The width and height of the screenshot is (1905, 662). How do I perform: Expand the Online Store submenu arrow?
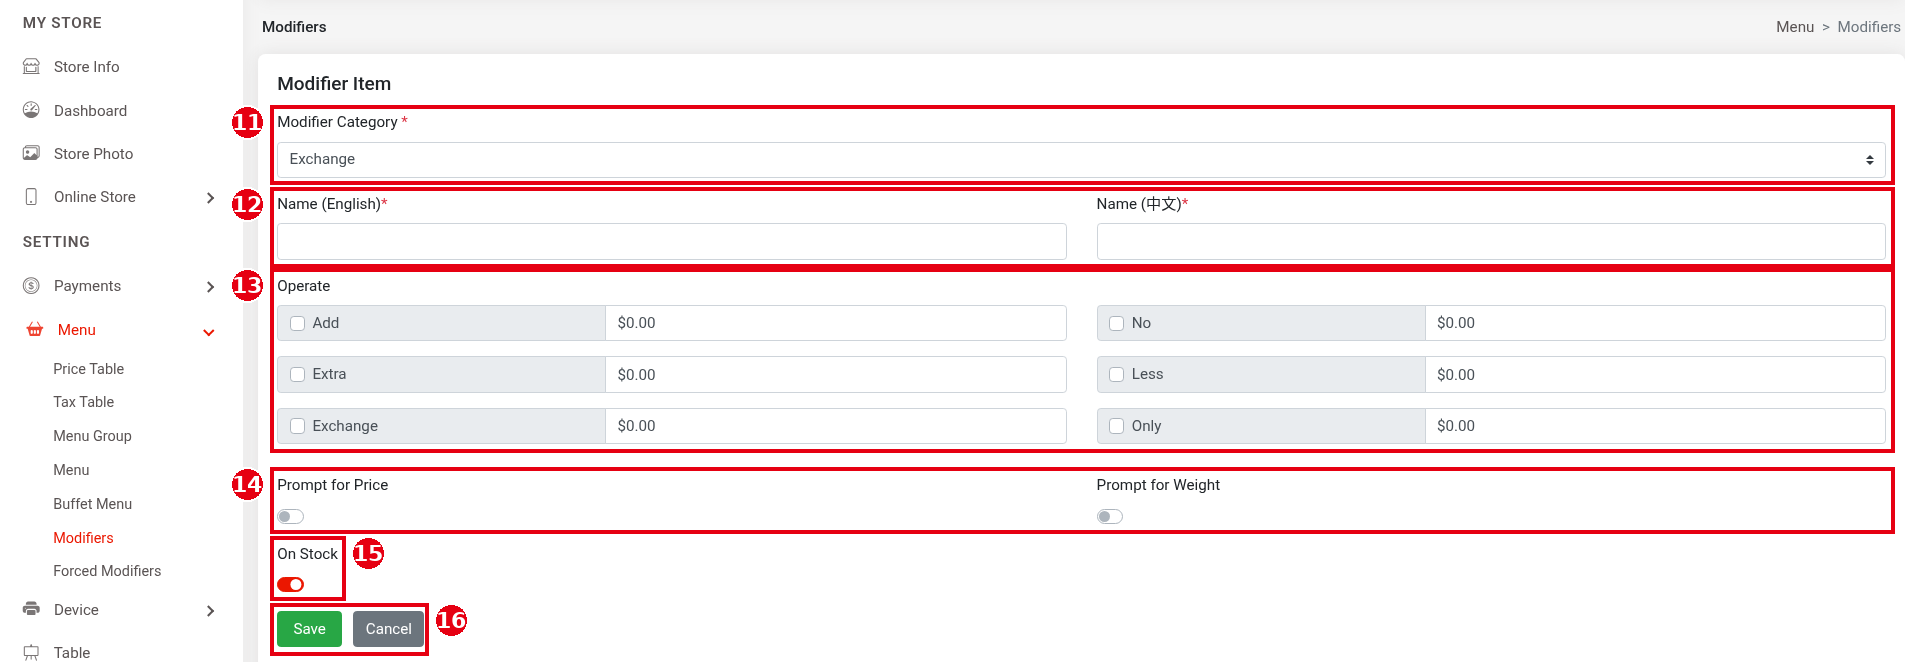[x=210, y=198]
